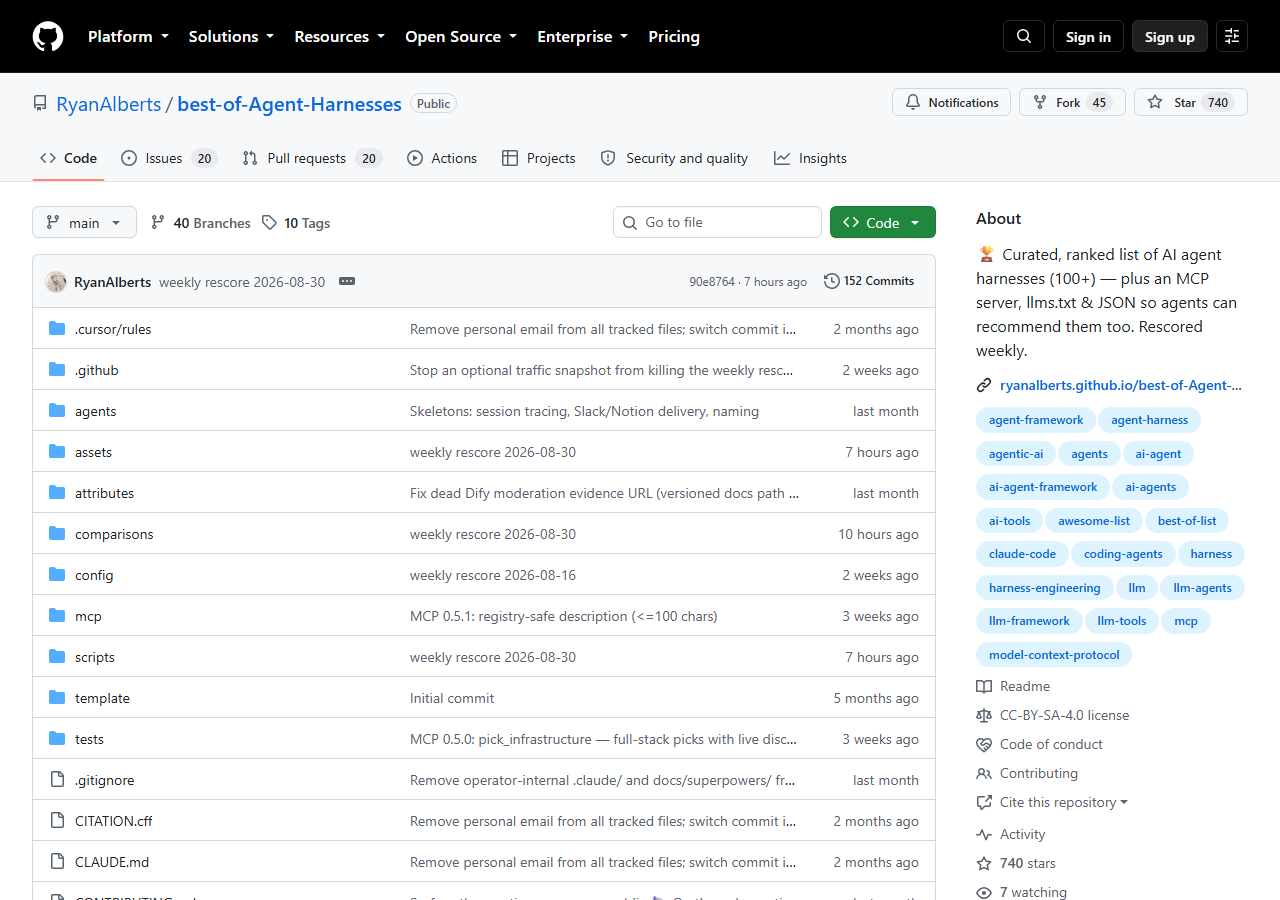This screenshot has height=900, width=1280.
Task: Select the Code tab
Action: 69,158
